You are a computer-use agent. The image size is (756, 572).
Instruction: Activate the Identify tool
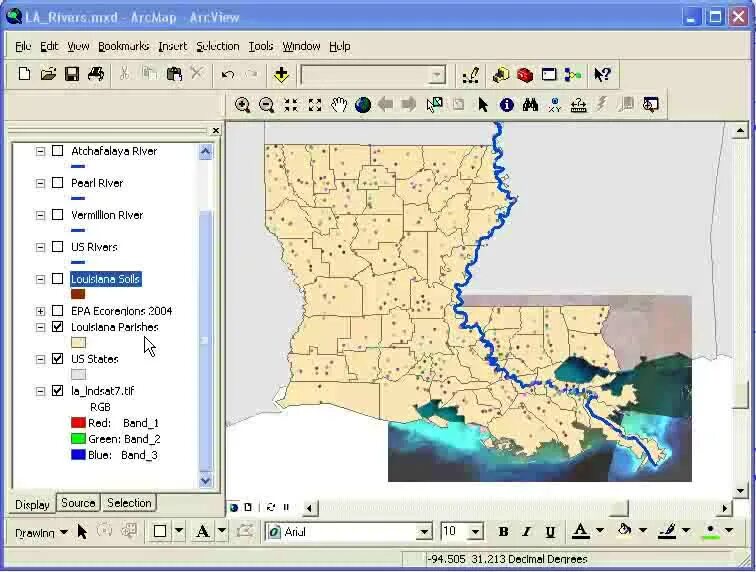tap(506, 105)
